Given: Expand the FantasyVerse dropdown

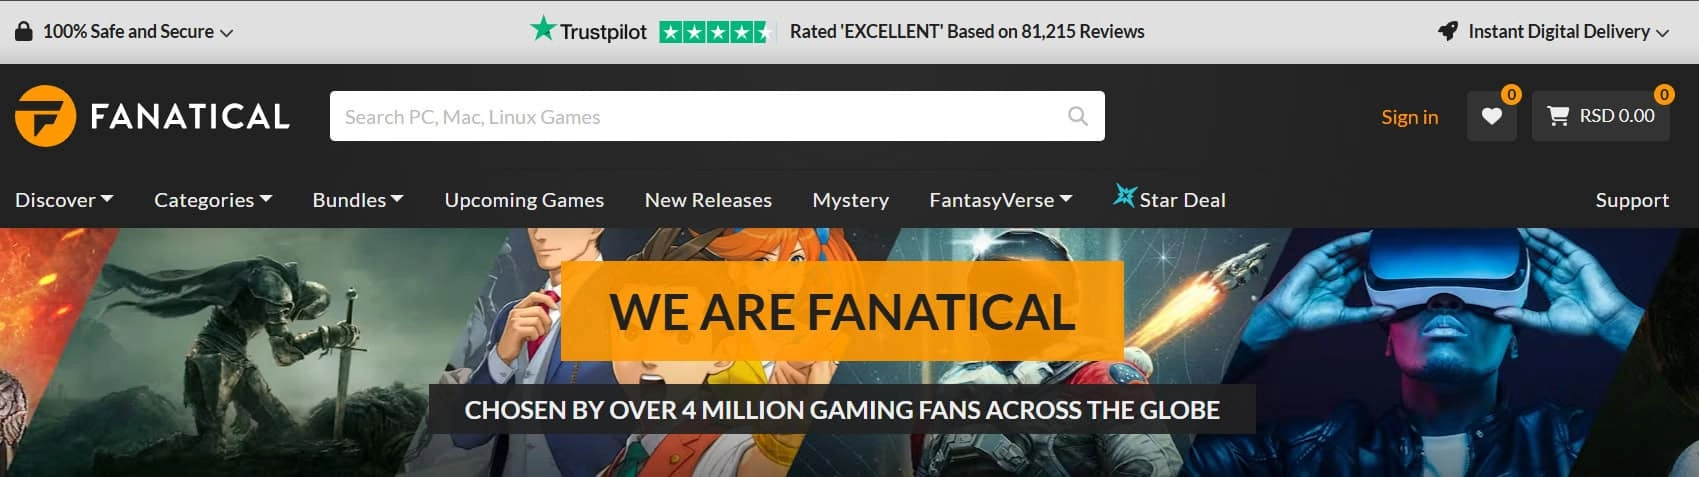Looking at the screenshot, I should [1001, 200].
